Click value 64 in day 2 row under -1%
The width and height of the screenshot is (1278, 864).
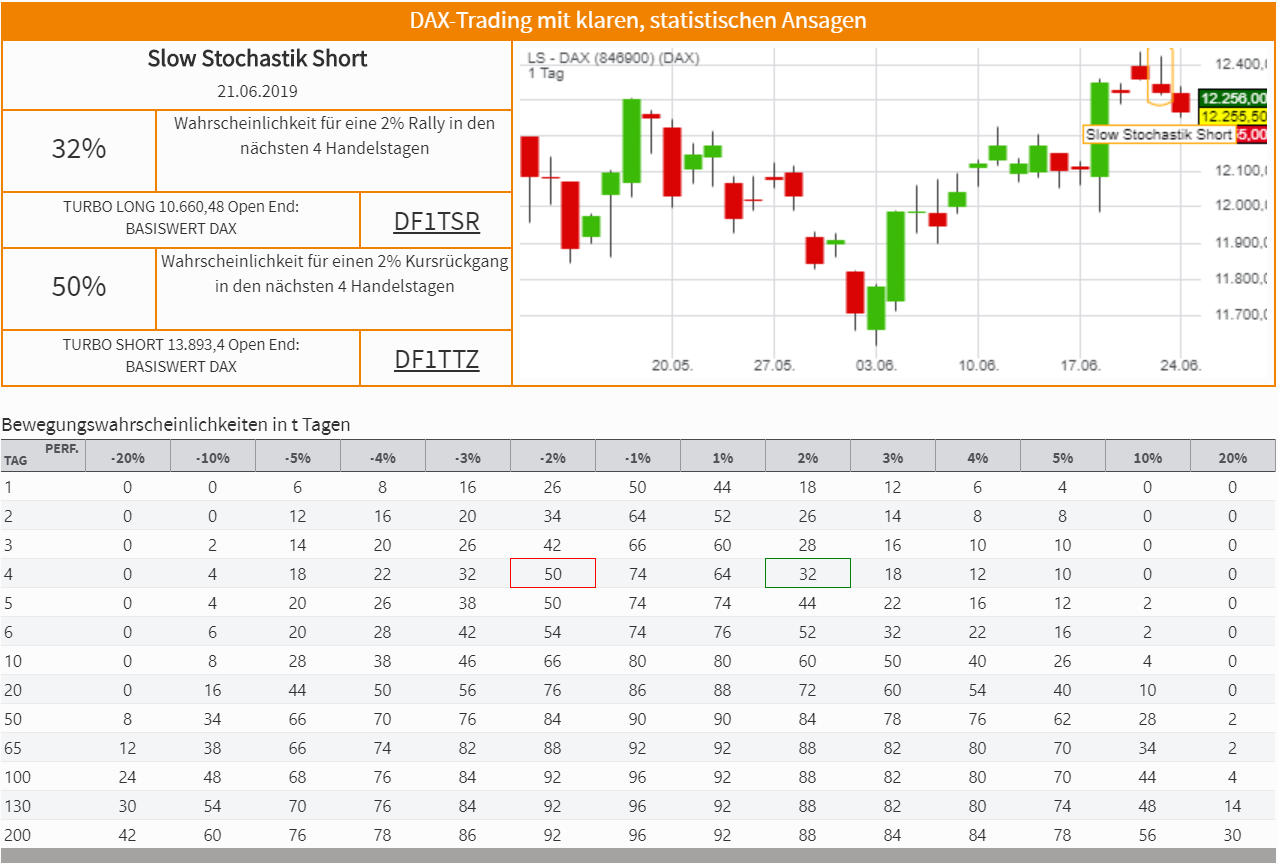pyautogui.click(x=638, y=516)
